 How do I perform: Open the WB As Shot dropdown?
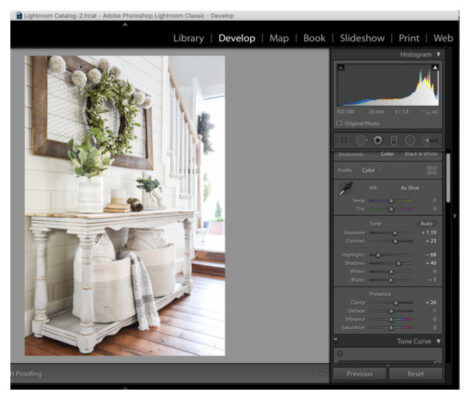point(412,188)
